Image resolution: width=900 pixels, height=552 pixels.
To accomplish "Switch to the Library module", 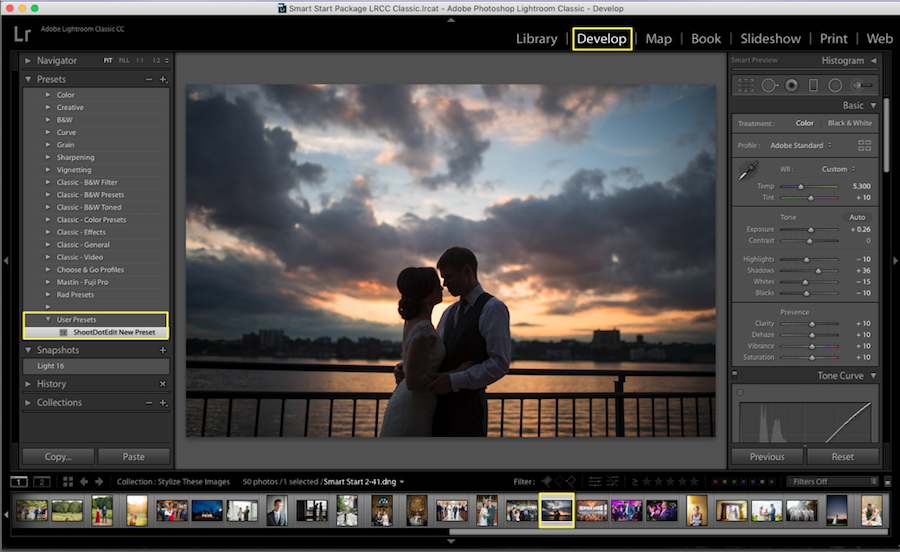I will (537, 39).
